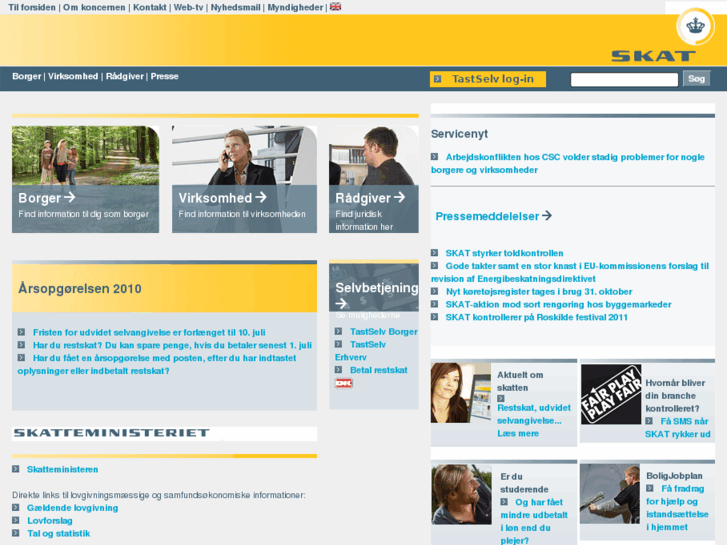This screenshot has height=545, width=727.
Task: Click bullet icon before Betal restskat
Action: [x=338, y=370]
